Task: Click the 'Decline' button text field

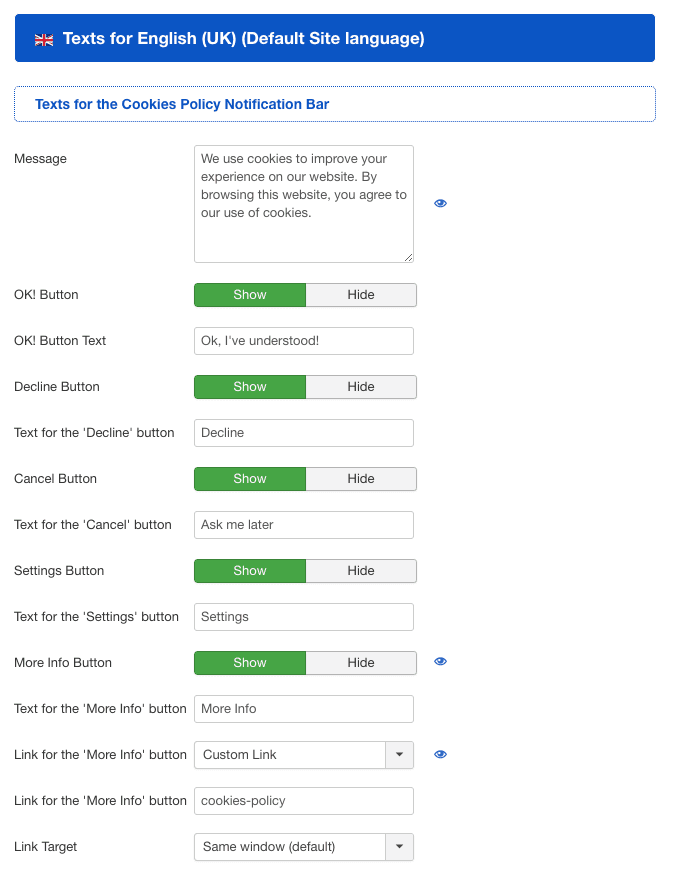Action: point(303,433)
